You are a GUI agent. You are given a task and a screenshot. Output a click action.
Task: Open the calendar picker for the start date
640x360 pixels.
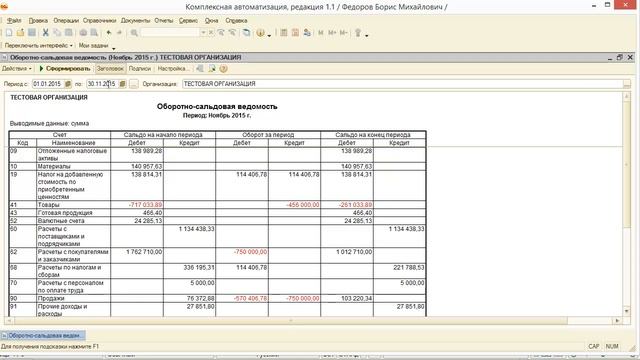(x=68, y=84)
